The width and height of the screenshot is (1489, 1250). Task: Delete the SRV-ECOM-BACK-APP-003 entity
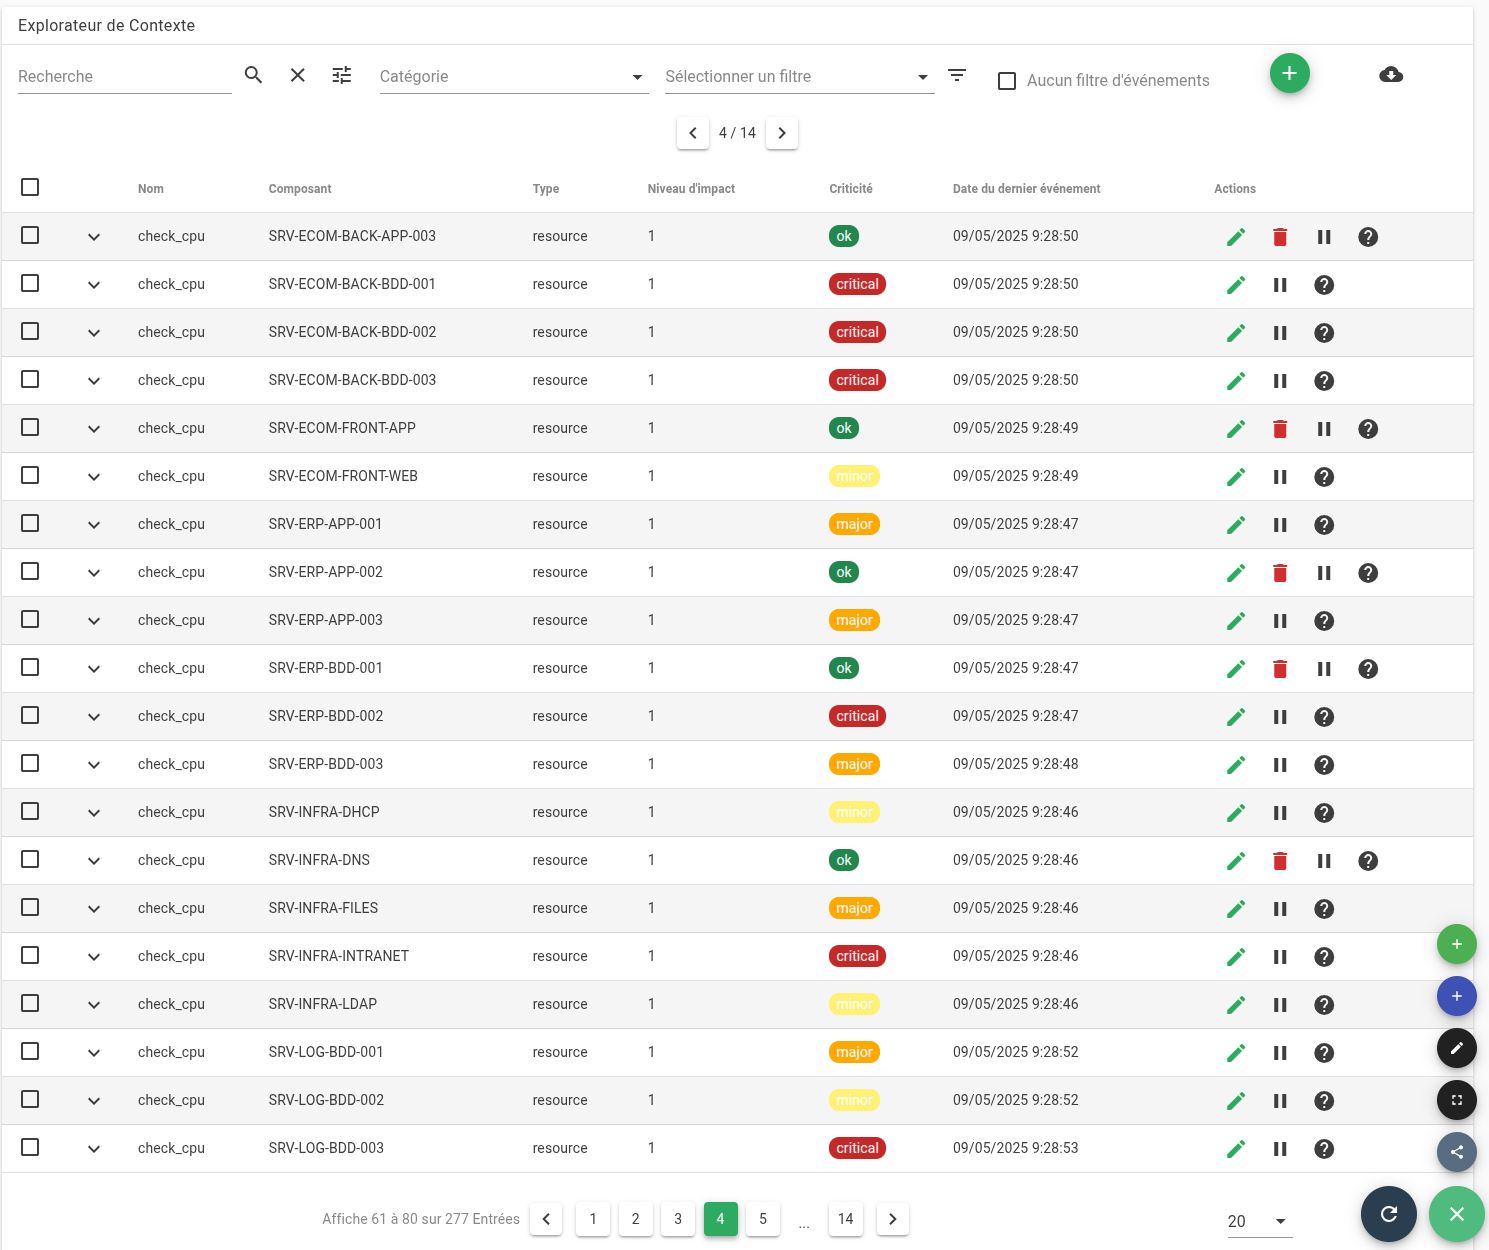[x=1280, y=237]
